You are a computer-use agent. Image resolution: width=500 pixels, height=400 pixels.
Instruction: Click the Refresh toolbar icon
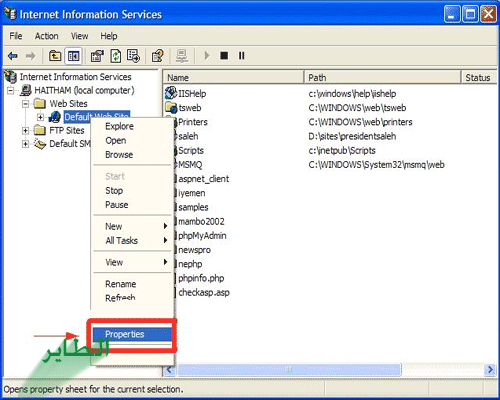point(116,56)
